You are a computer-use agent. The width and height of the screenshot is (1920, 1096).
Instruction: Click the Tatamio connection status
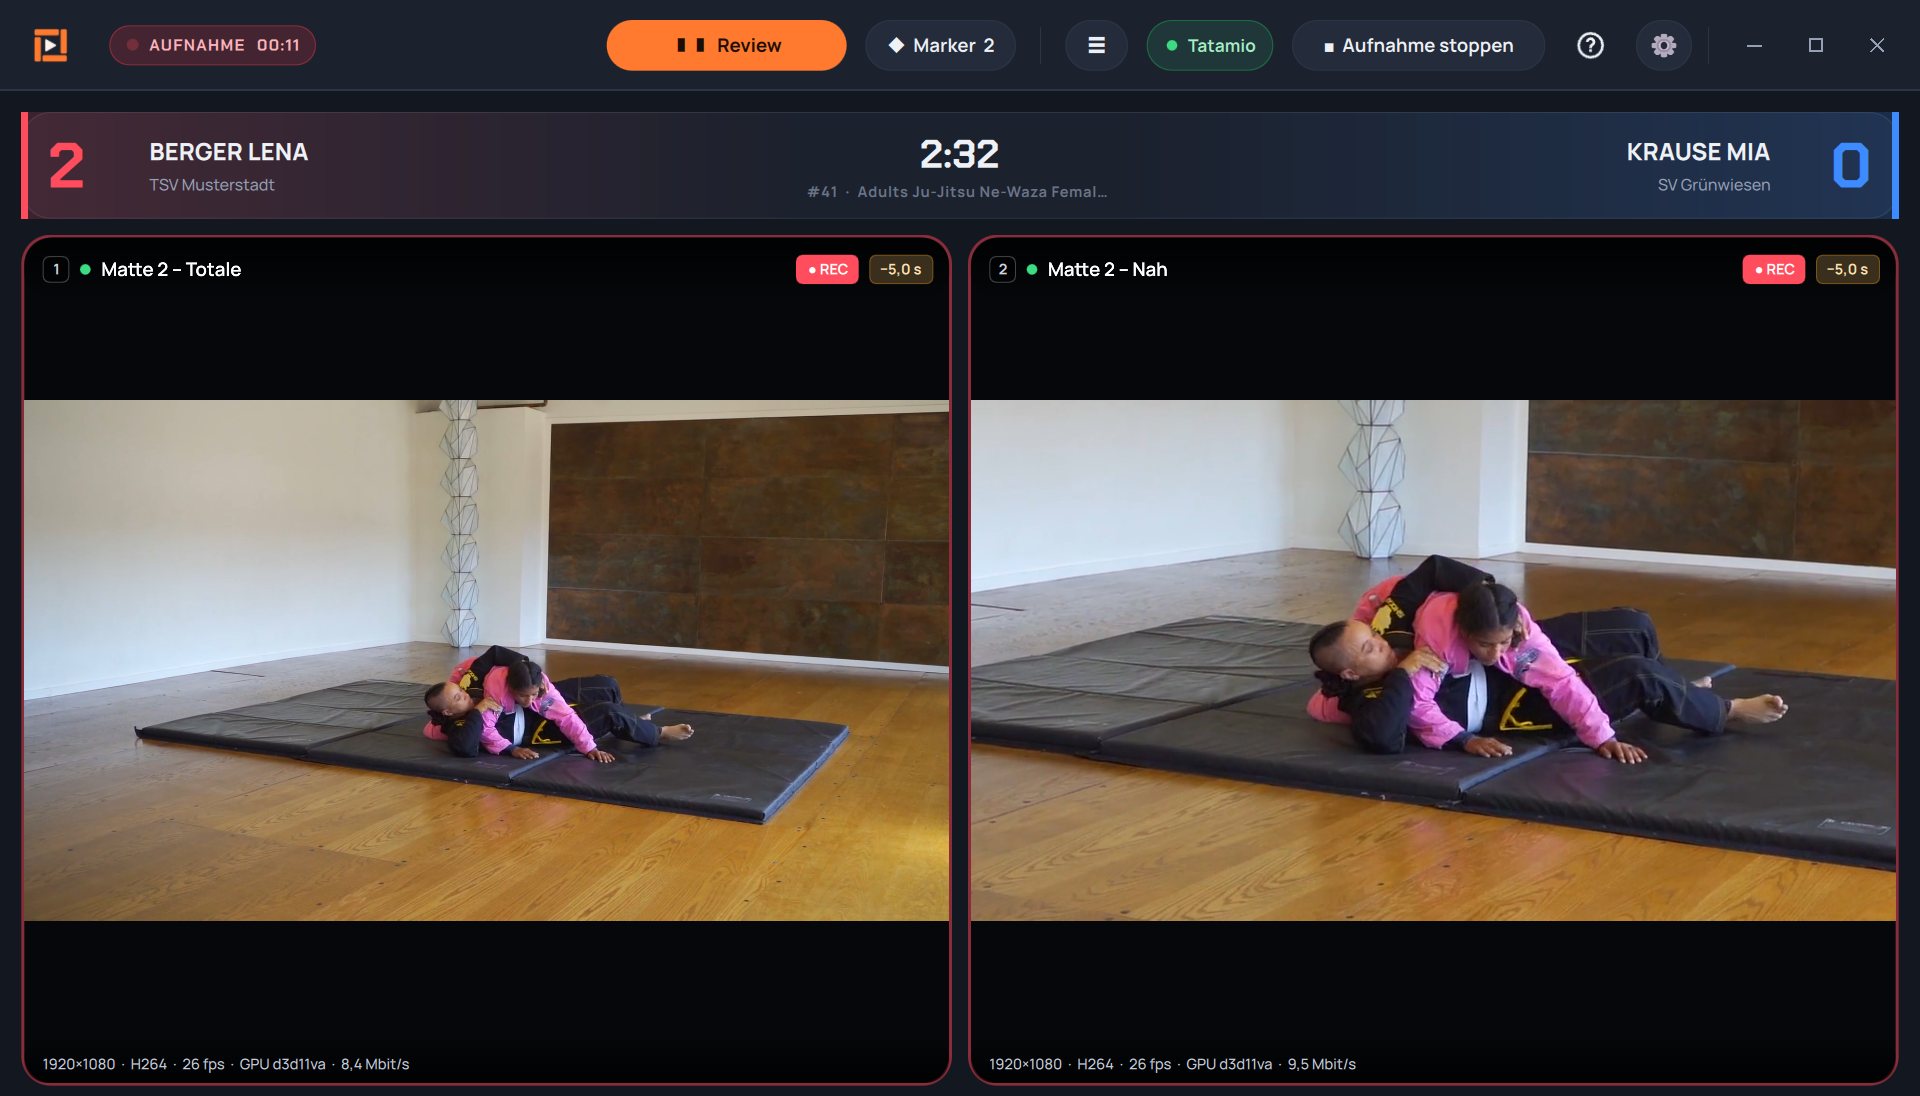1209,45
